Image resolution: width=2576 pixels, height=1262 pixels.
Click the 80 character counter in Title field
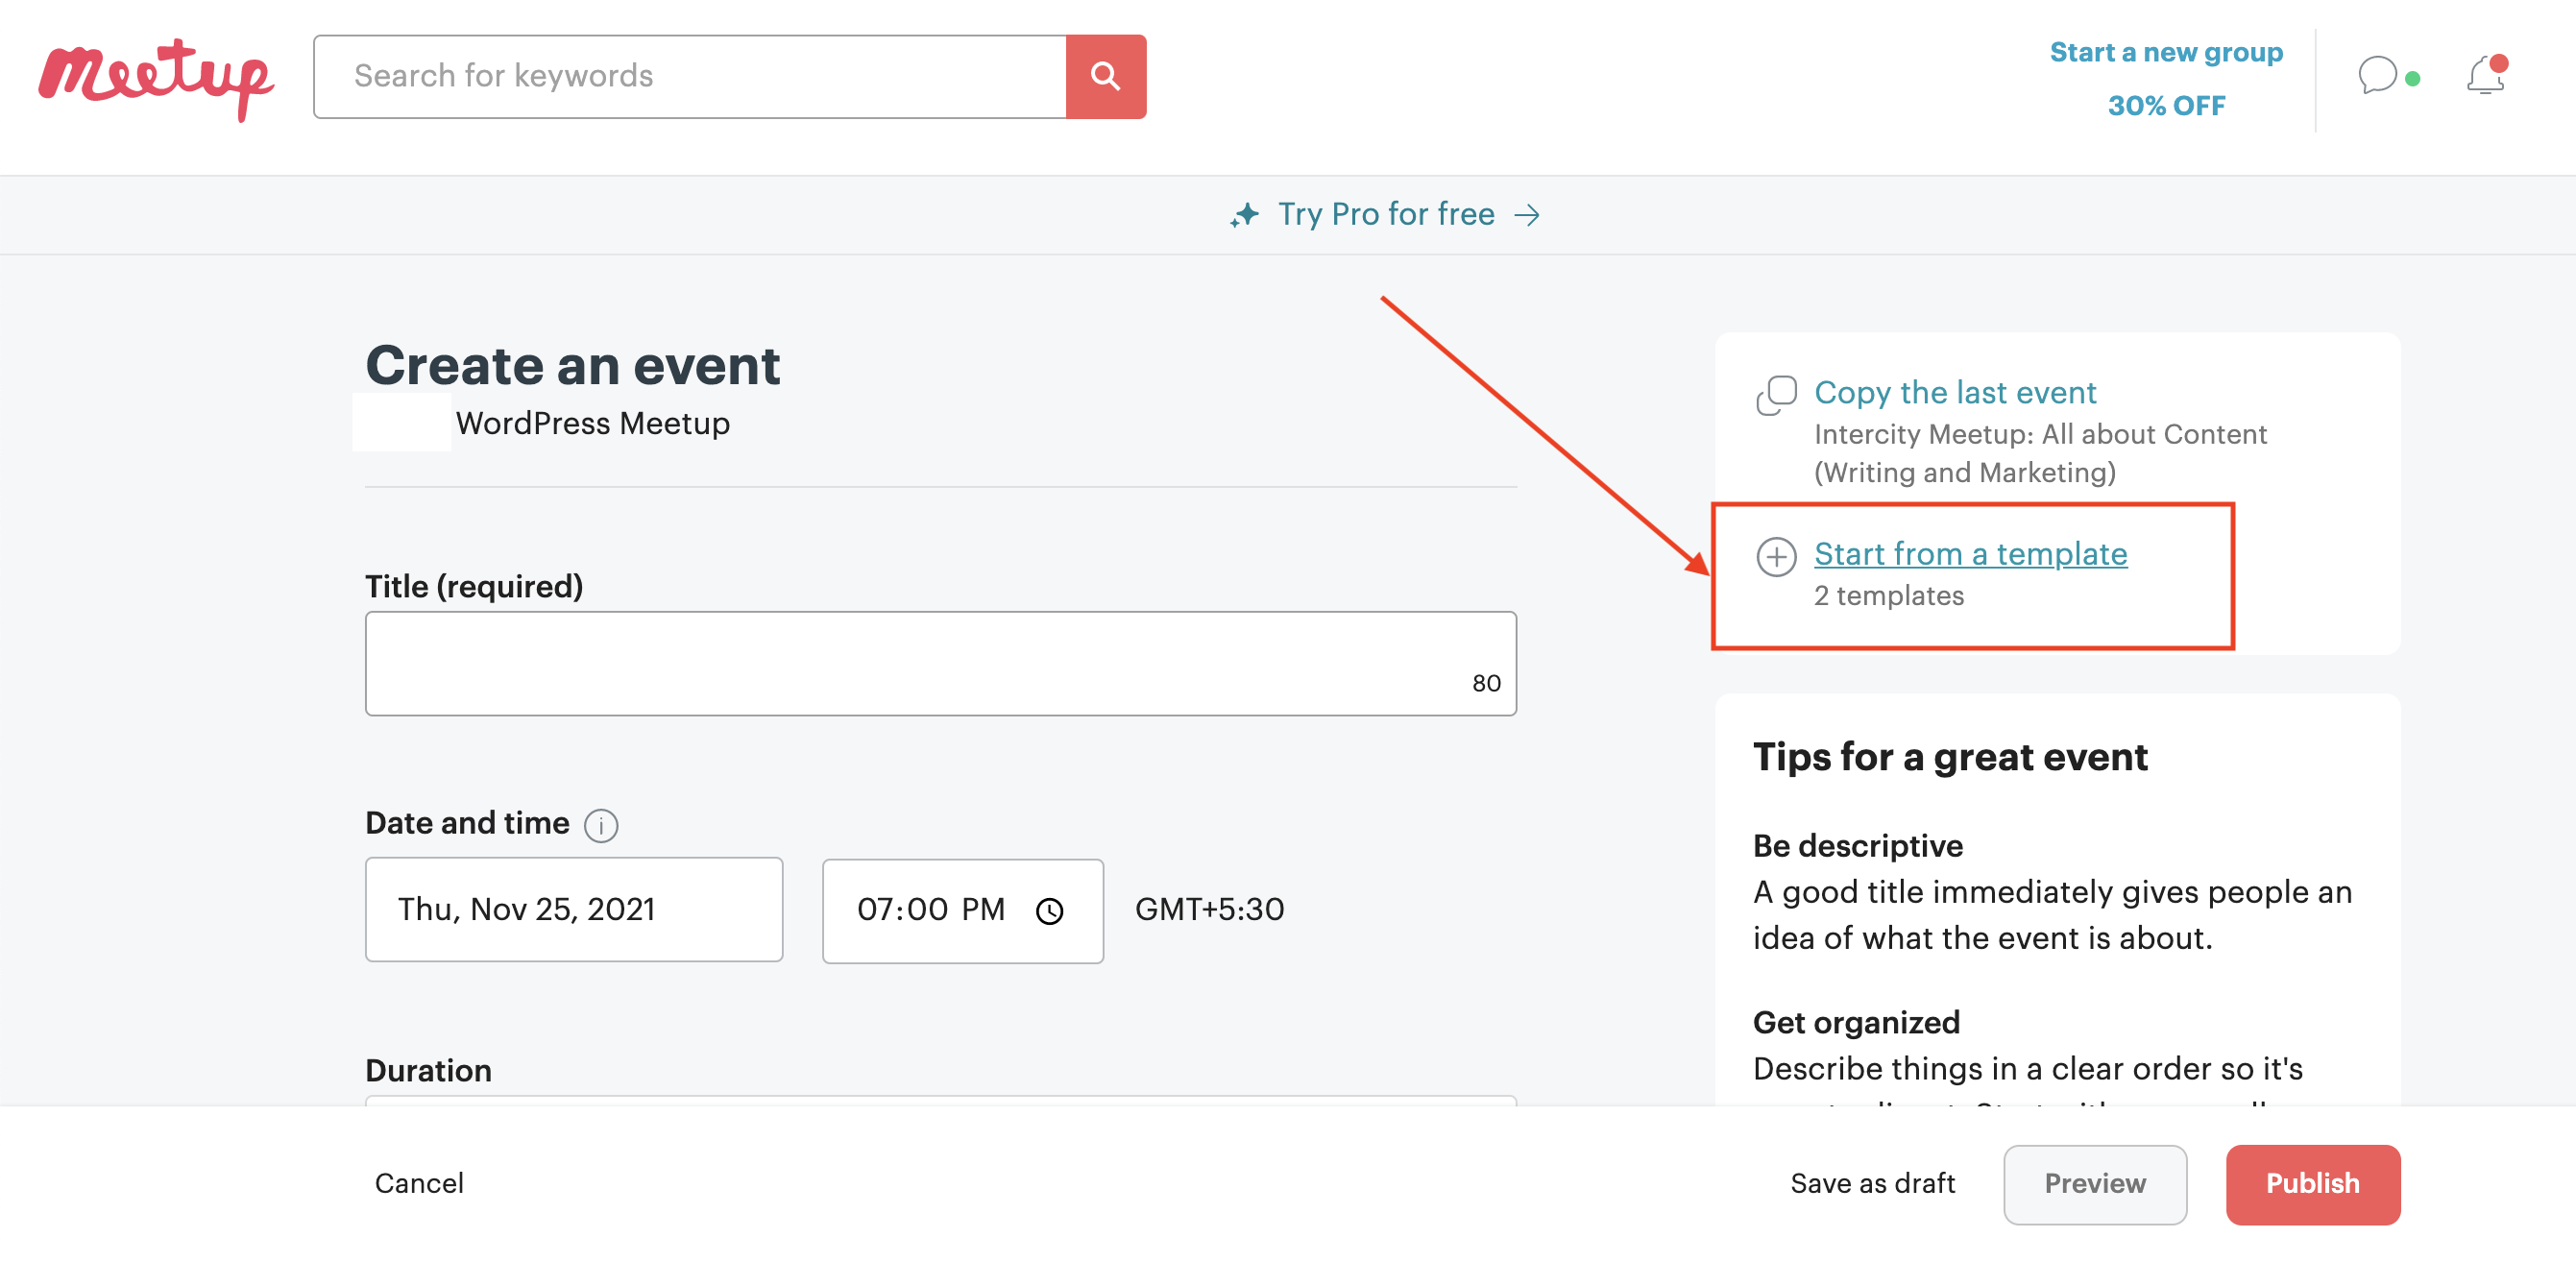pos(1485,683)
